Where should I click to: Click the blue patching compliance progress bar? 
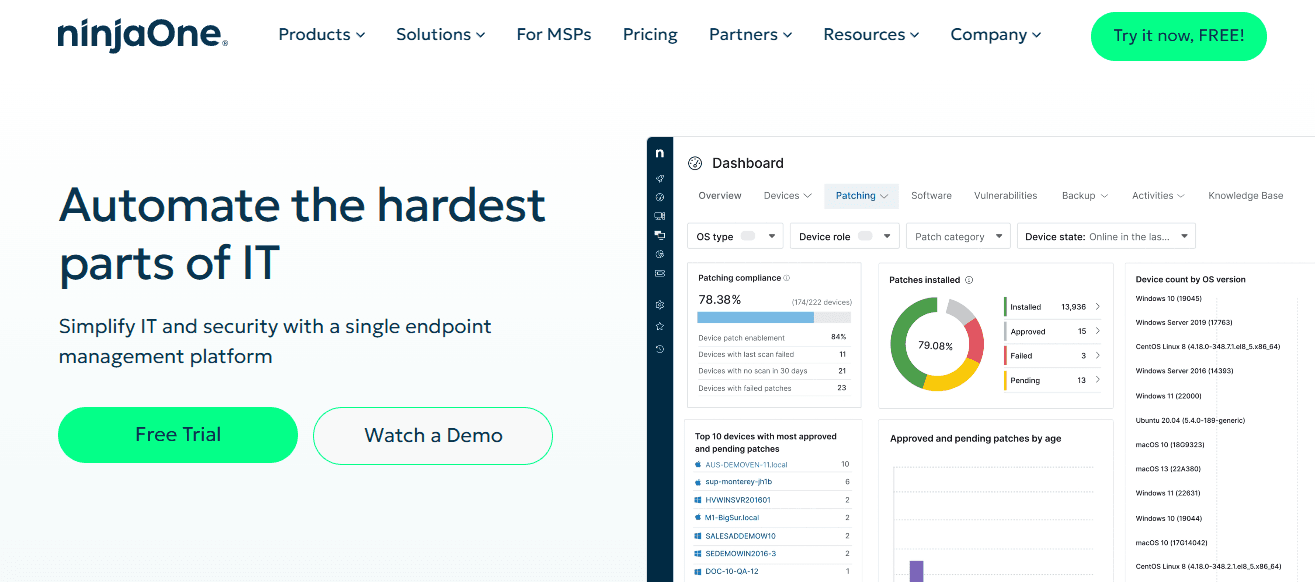coord(756,317)
